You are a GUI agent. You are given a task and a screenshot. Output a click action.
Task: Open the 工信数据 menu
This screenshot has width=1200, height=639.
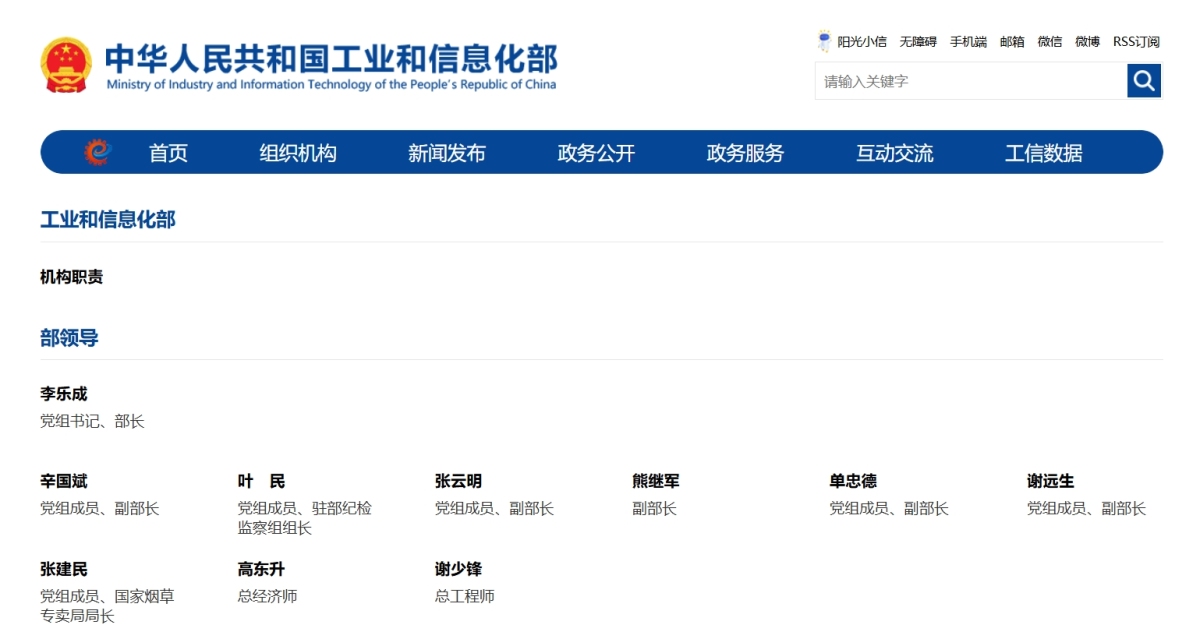(x=1043, y=153)
